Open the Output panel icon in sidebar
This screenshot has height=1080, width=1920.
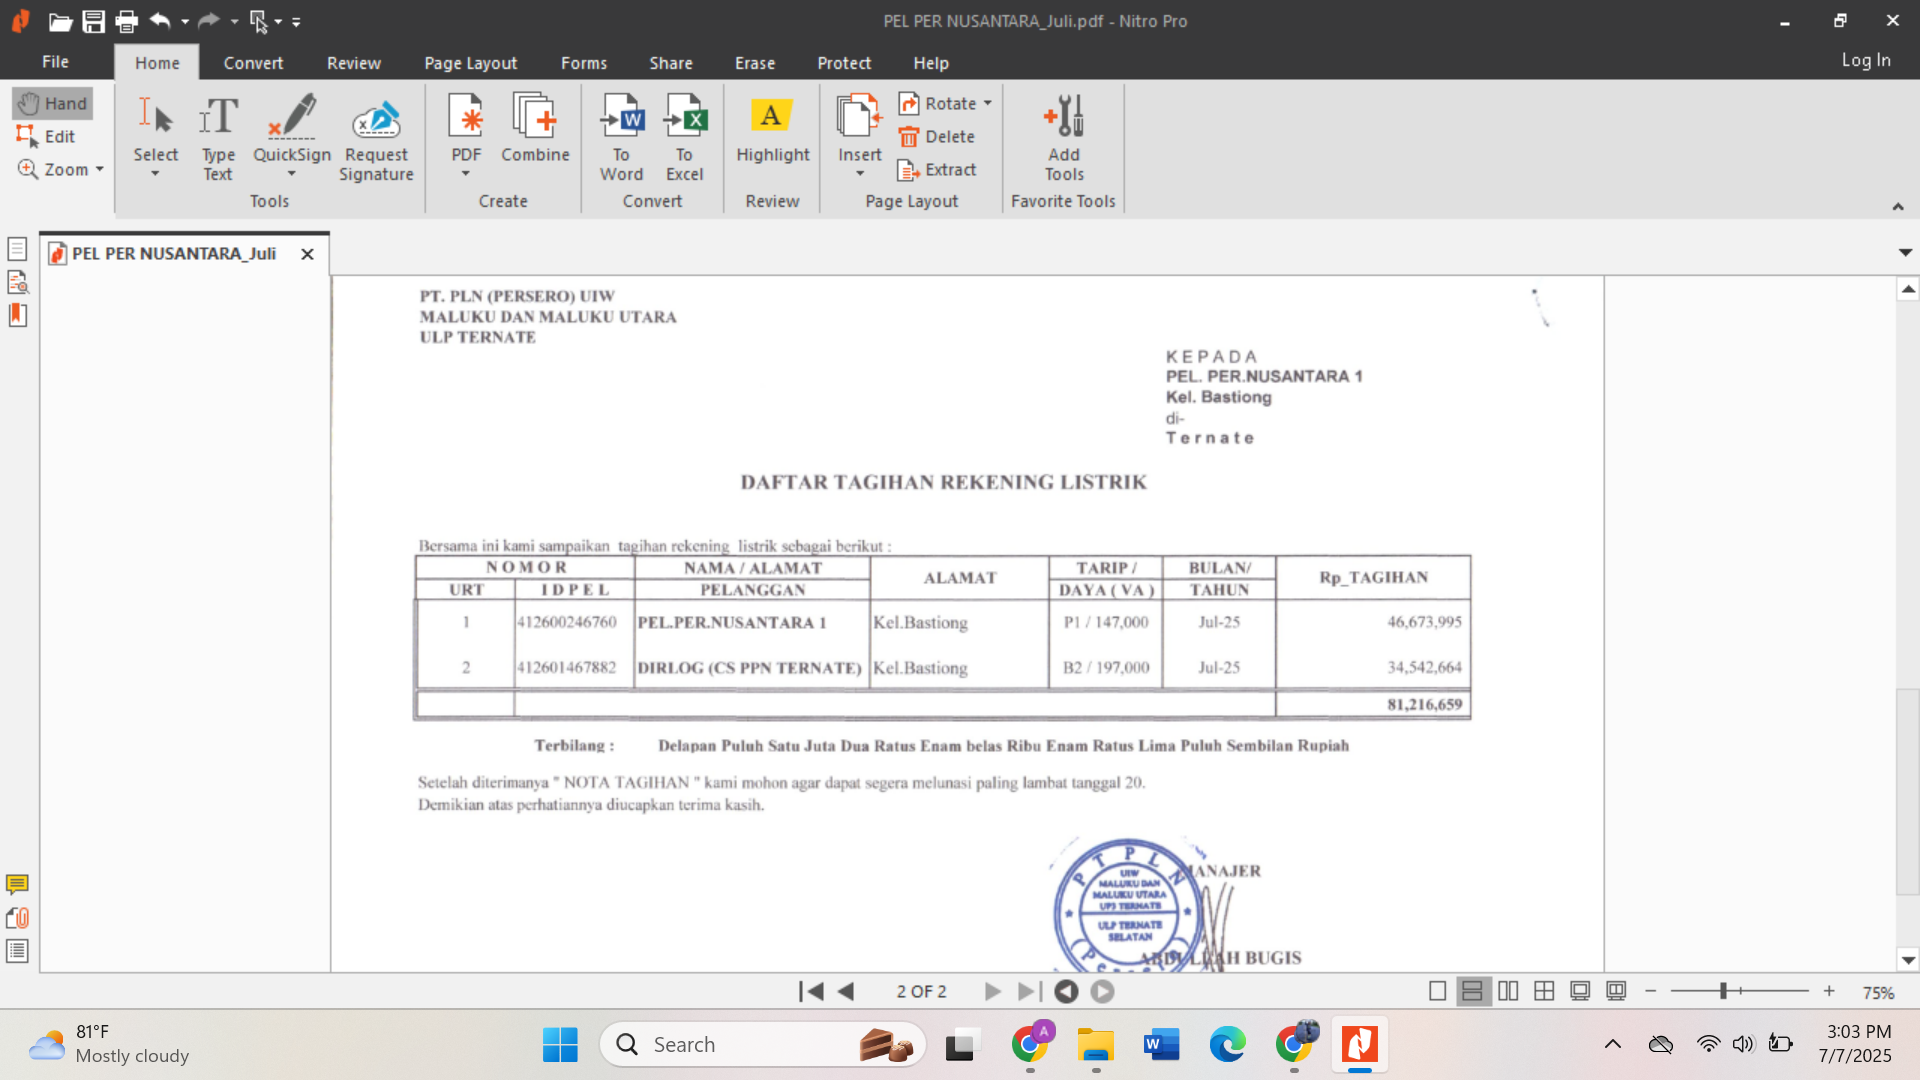click(x=17, y=951)
